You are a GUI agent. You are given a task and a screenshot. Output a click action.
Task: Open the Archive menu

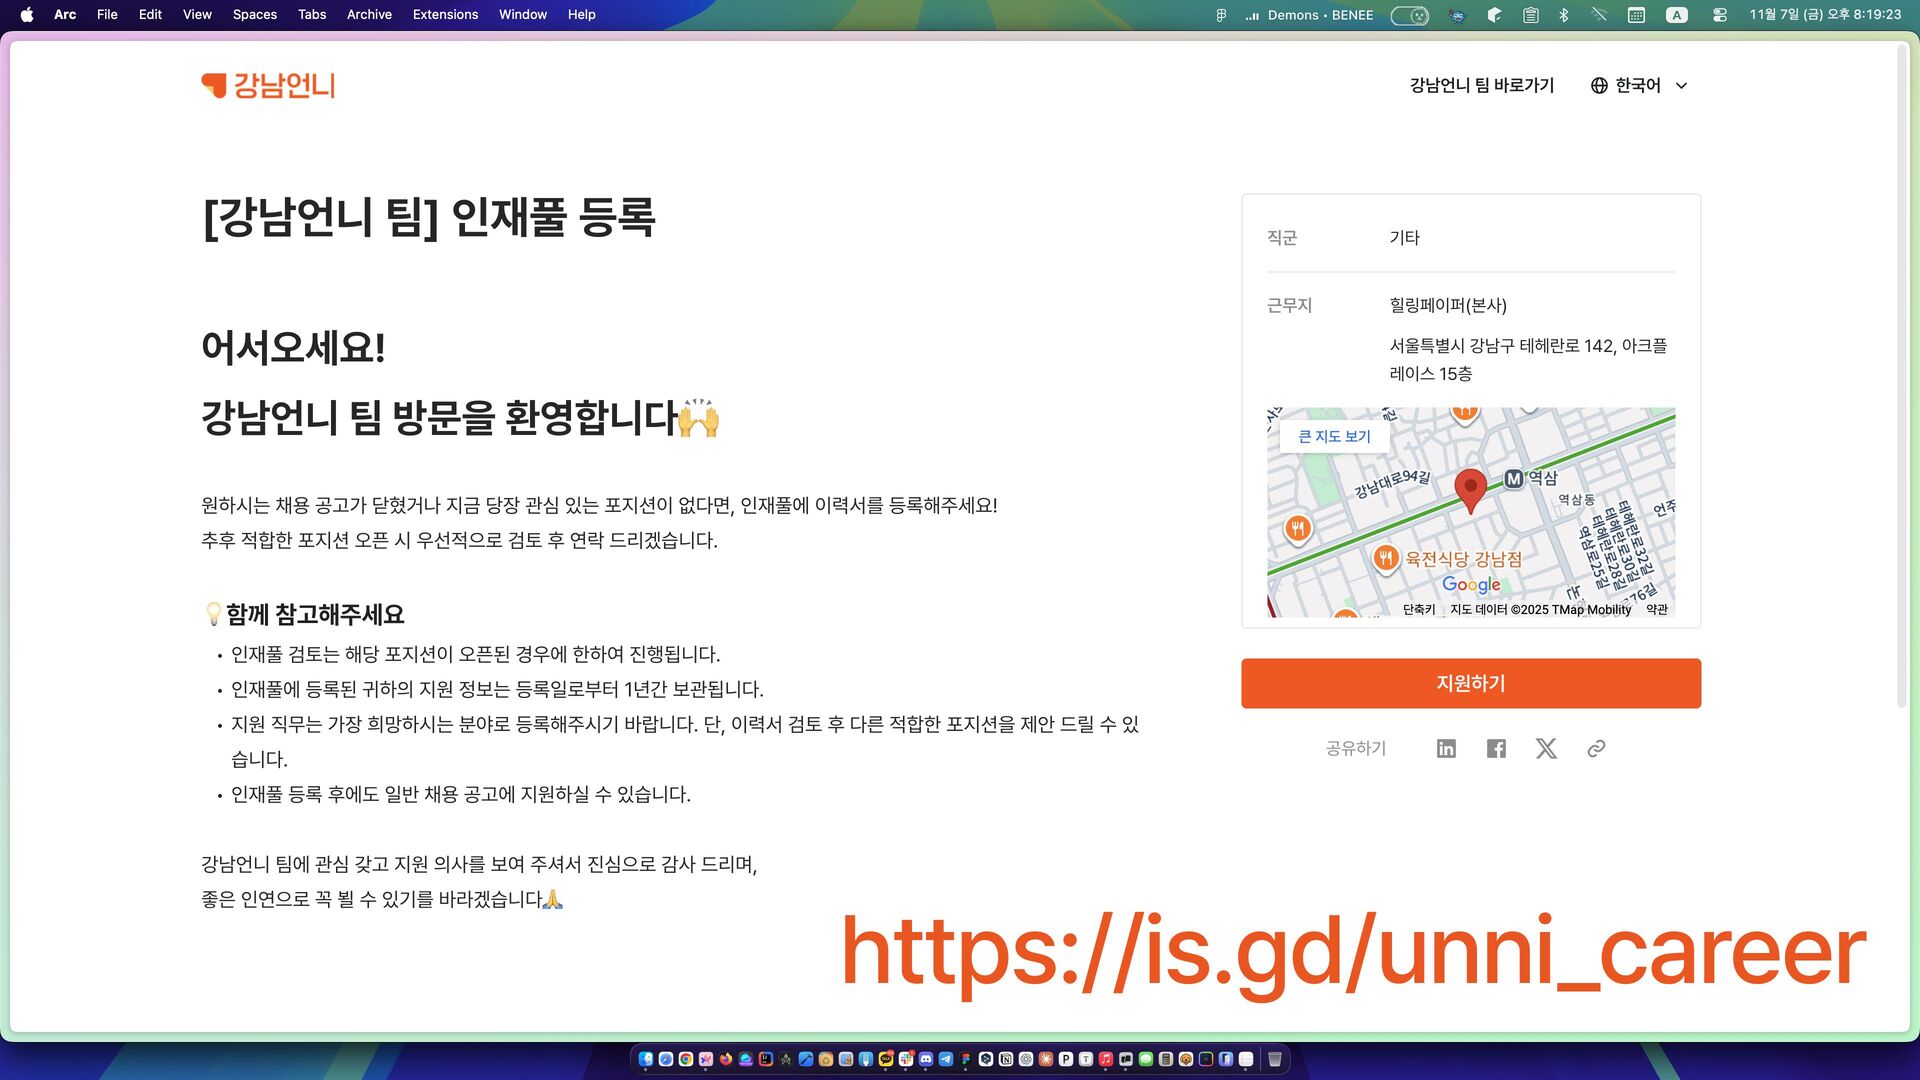(x=369, y=15)
